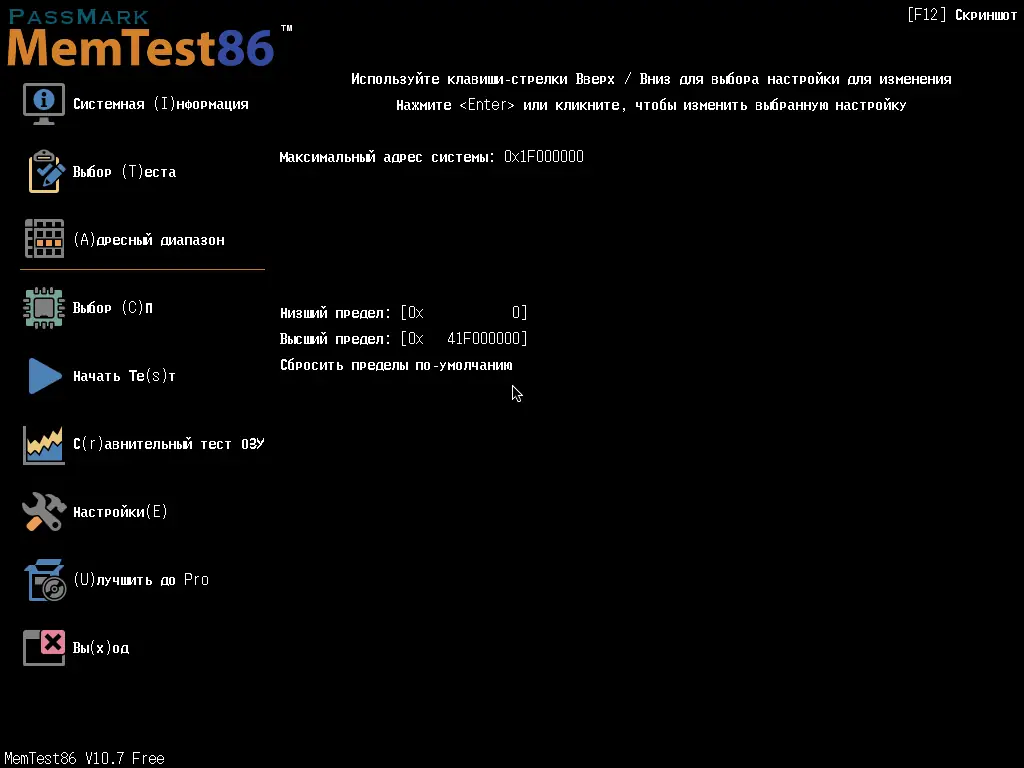1024x768 pixels.
Task: Select the (A)дресный диапазон menu item
Action: pyautogui.click(x=149, y=240)
